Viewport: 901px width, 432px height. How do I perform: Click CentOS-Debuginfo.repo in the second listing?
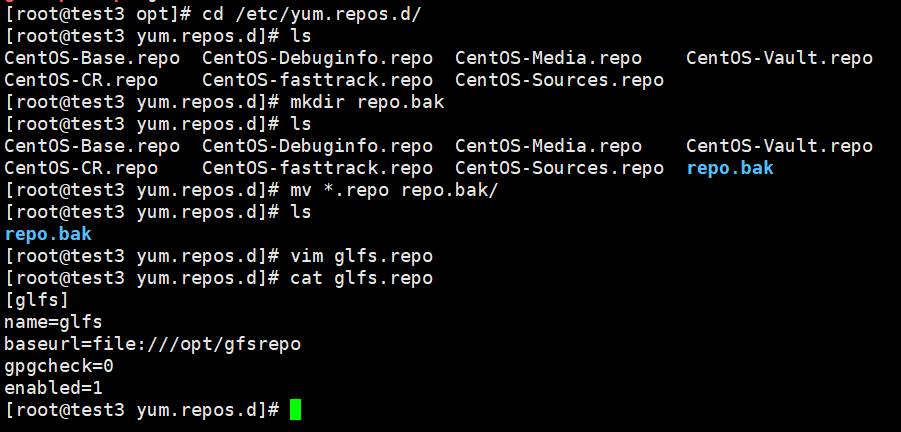pyautogui.click(x=317, y=146)
